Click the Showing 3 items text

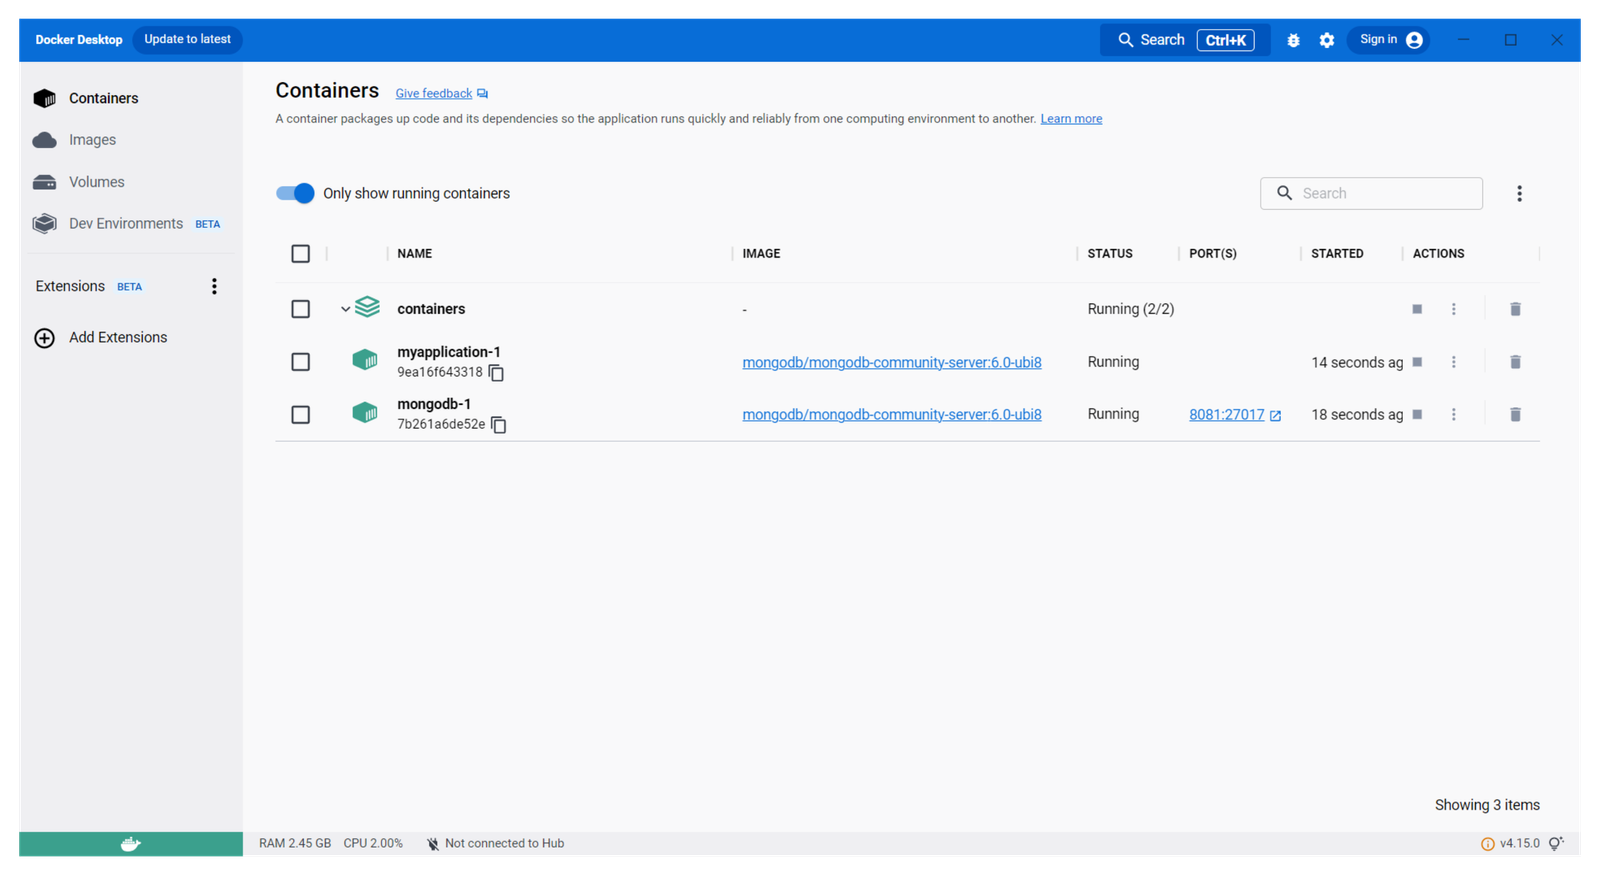point(1487,806)
